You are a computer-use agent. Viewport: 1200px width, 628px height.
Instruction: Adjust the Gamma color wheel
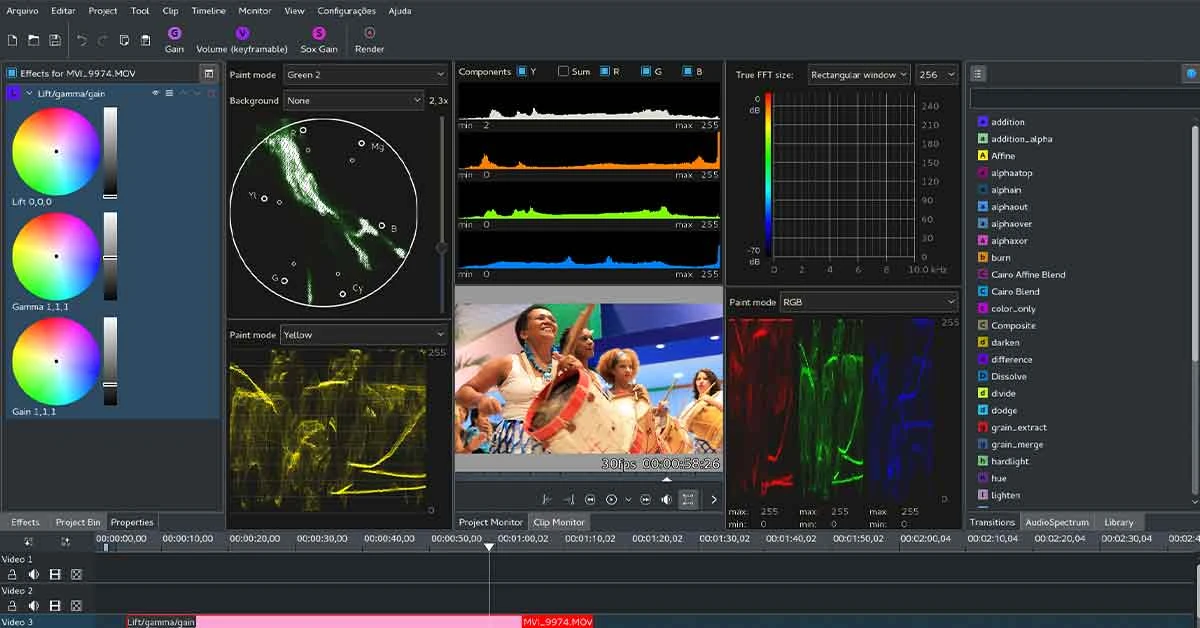pyautogui.click(x=55, y=255)
